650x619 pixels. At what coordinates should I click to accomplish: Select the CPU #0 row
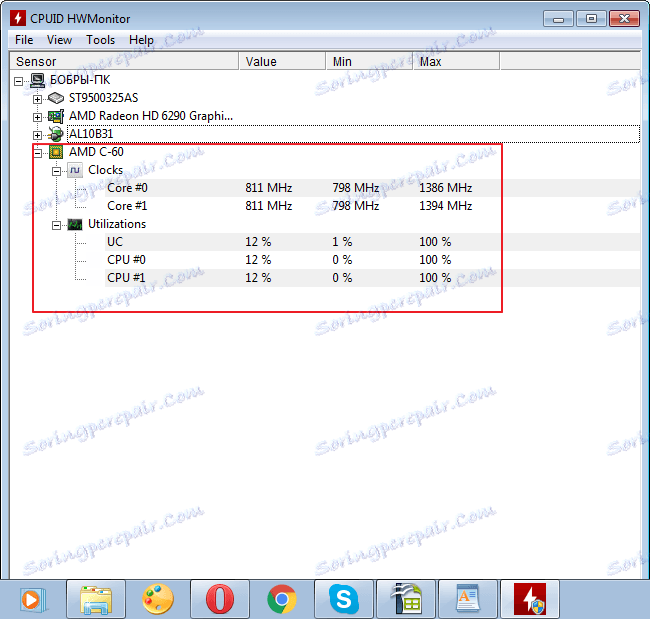coord(373,260)
